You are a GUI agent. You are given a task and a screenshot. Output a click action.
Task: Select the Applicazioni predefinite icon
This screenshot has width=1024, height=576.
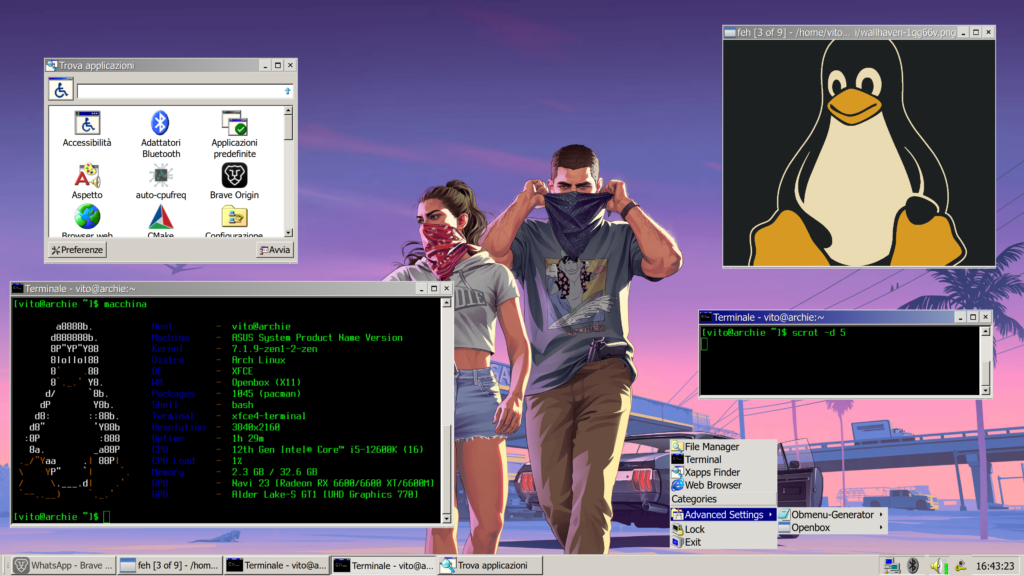234,135
